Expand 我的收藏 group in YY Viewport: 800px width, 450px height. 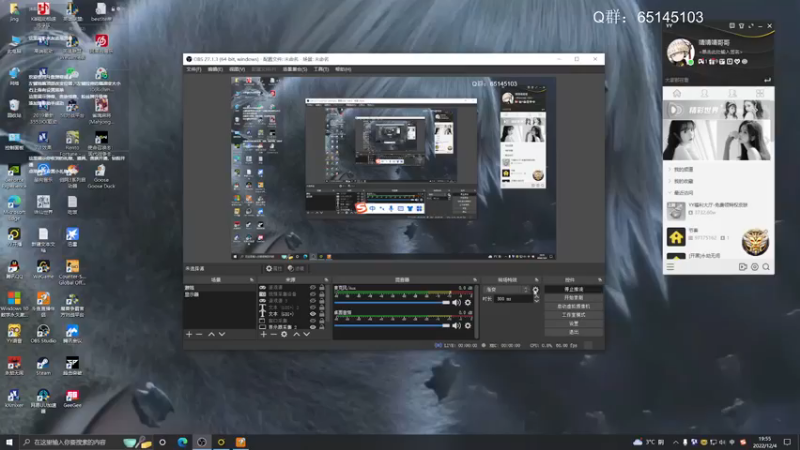pos(670,181)
